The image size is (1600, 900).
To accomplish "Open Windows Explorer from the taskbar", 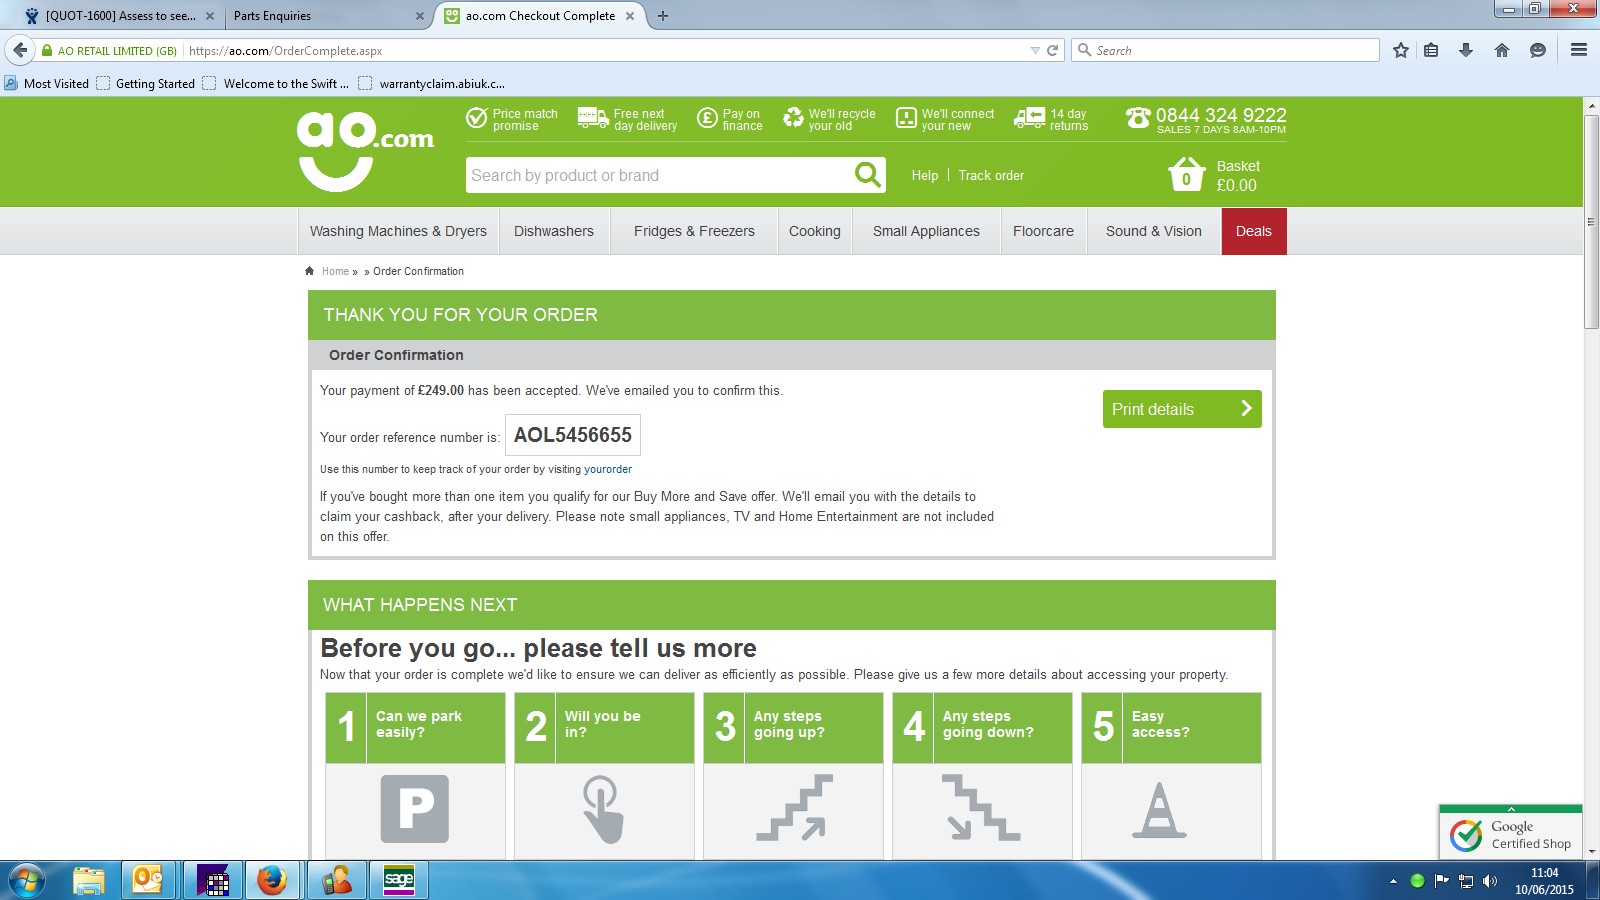I will [88, 880].
